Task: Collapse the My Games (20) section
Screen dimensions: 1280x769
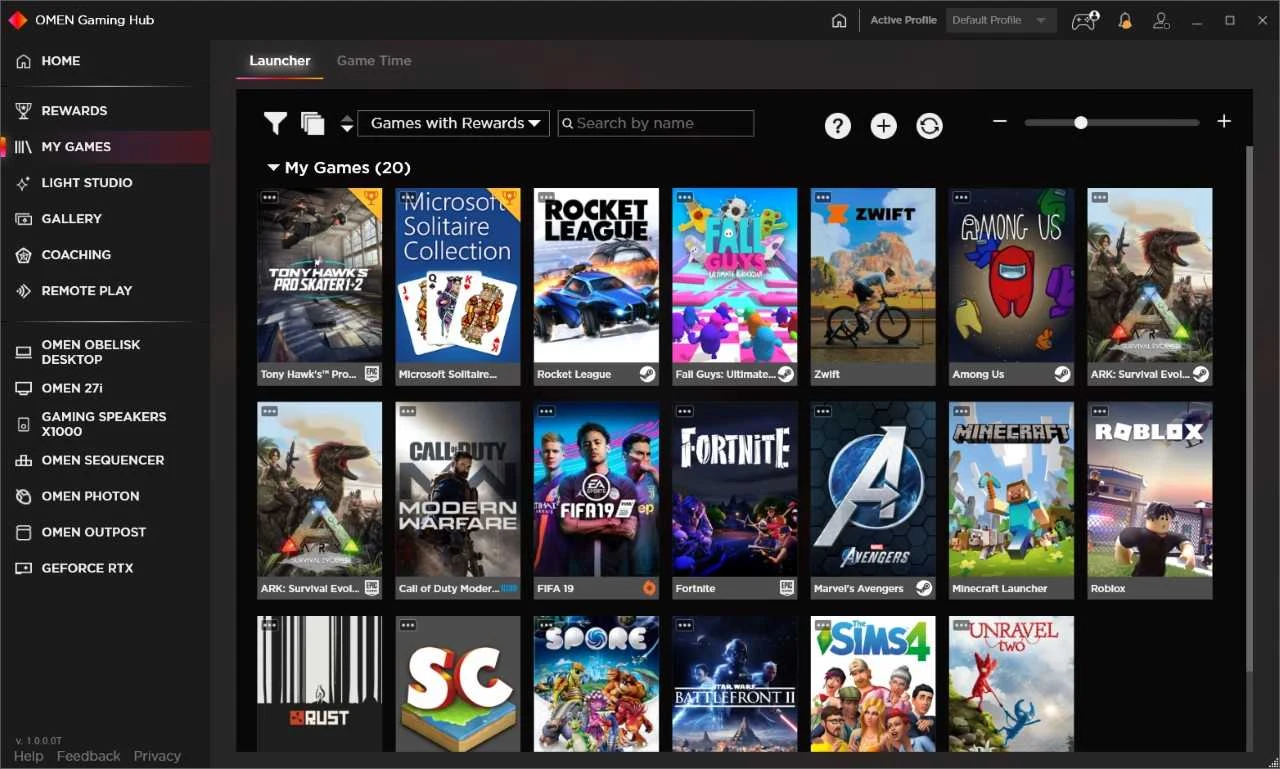Action: [273, 167]
